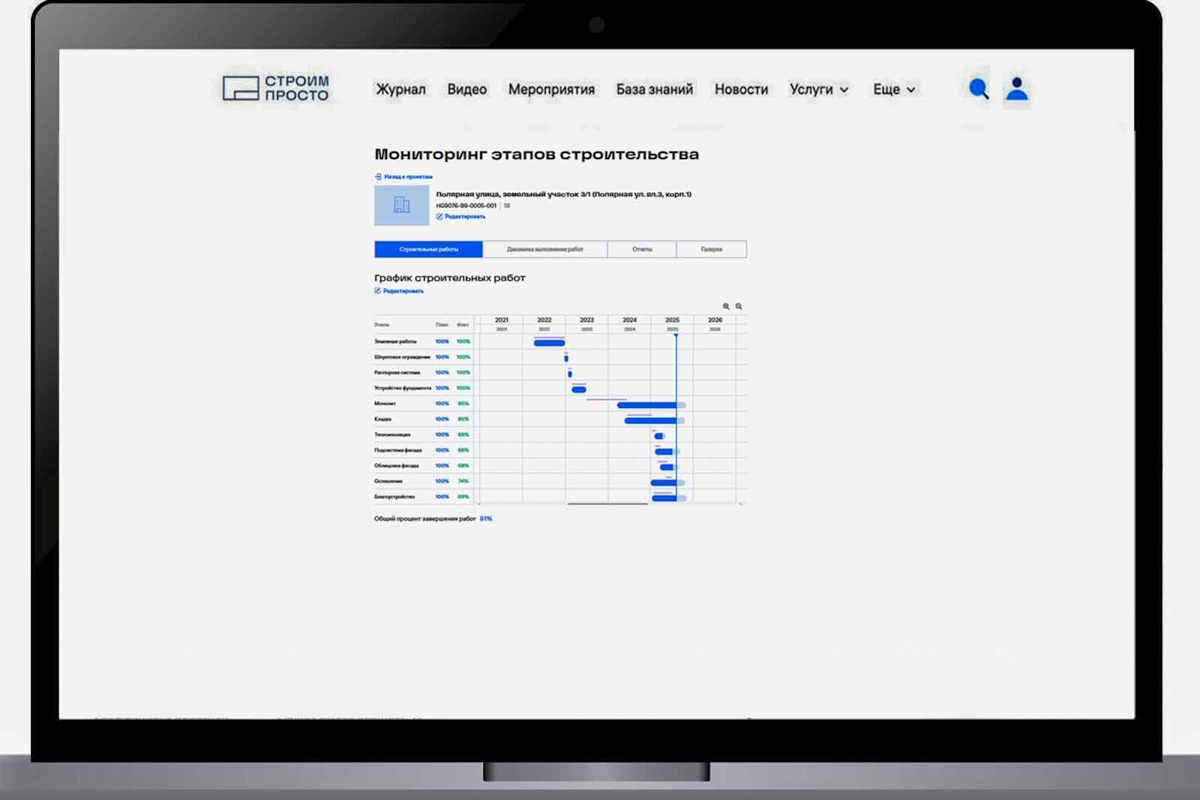Click the 2021 year column header
Screen dimensions: 1200x800
click(502, 320)
